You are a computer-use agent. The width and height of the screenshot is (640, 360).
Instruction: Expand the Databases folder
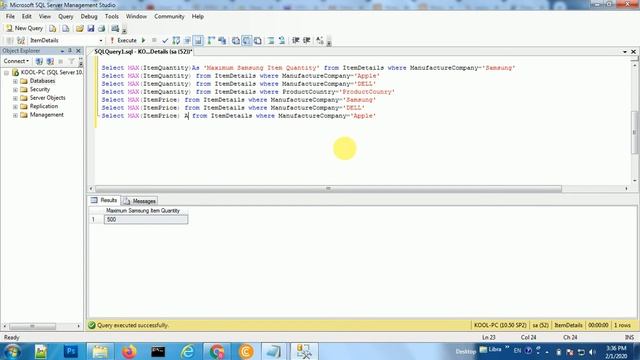pyautogui.click(x=15, y=81)
